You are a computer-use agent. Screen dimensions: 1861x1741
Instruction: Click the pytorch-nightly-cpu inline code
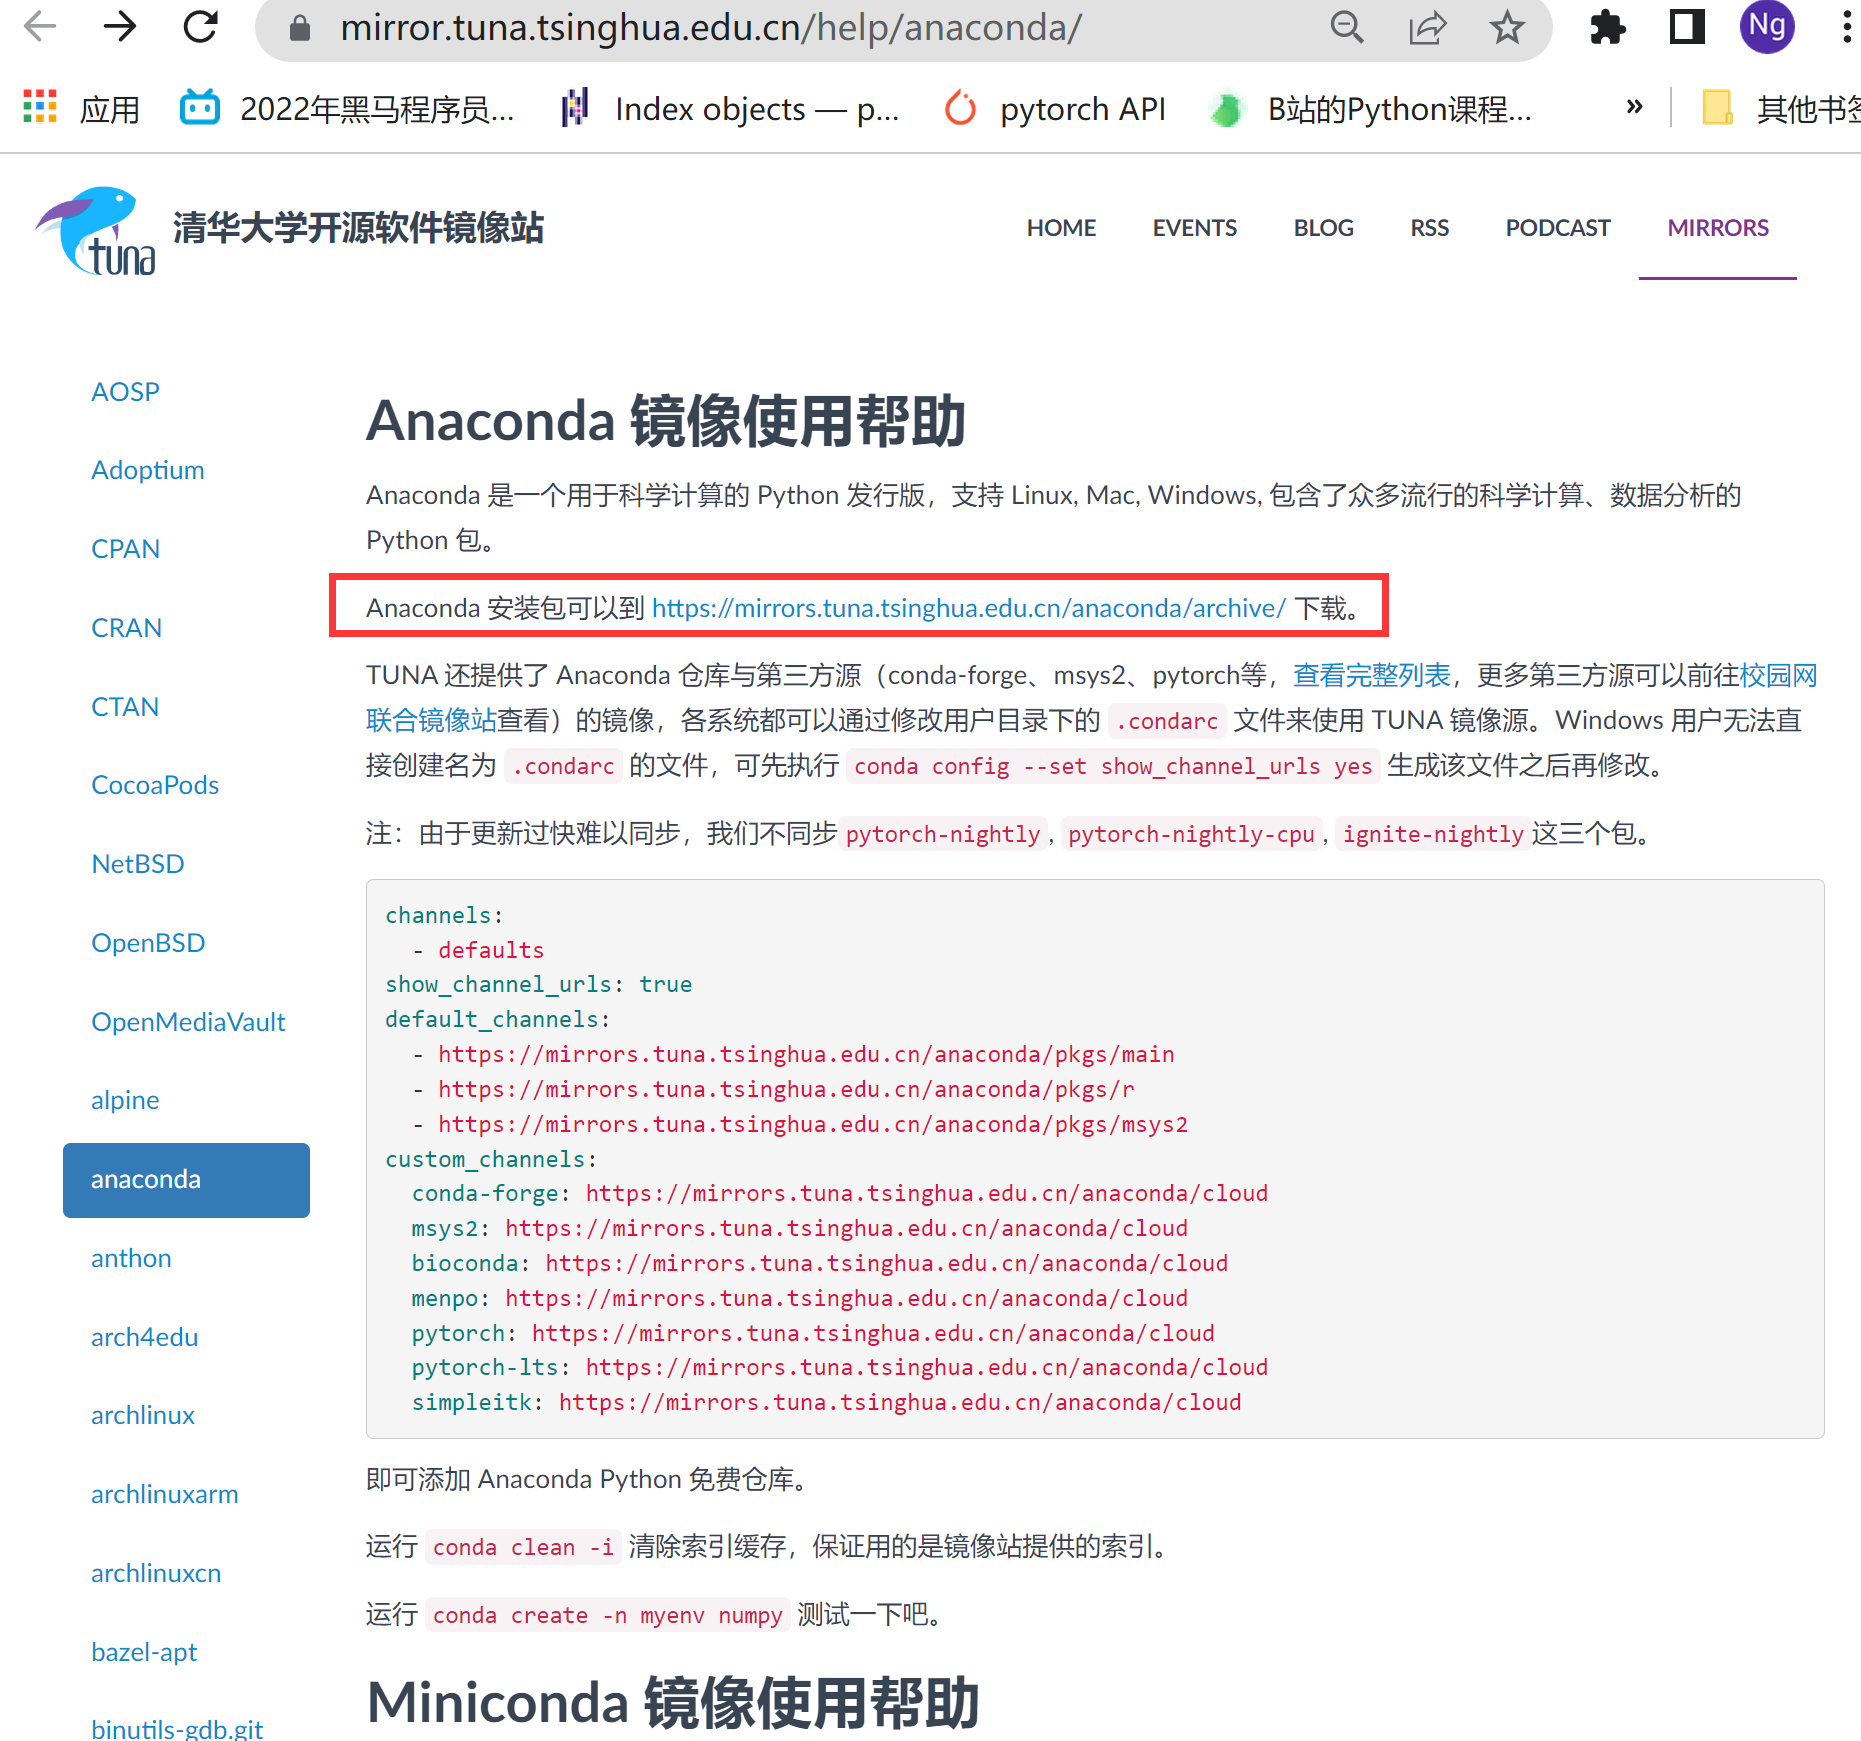1191,834
